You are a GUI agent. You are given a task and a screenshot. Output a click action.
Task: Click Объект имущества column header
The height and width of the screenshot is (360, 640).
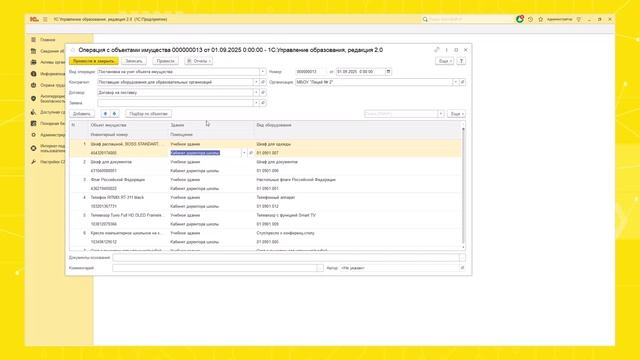[x=108, y=125]
